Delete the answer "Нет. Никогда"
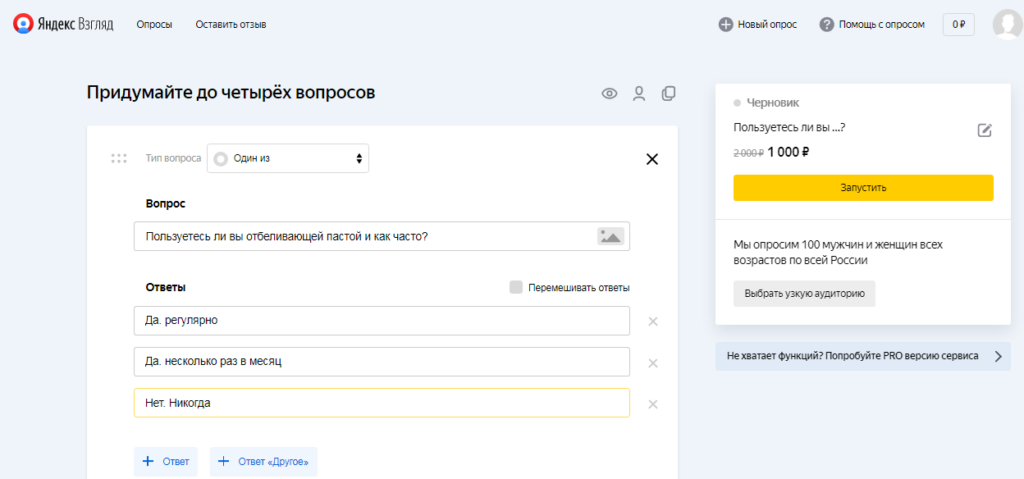Screen dimensions: 1024x479 pos(653,404)
